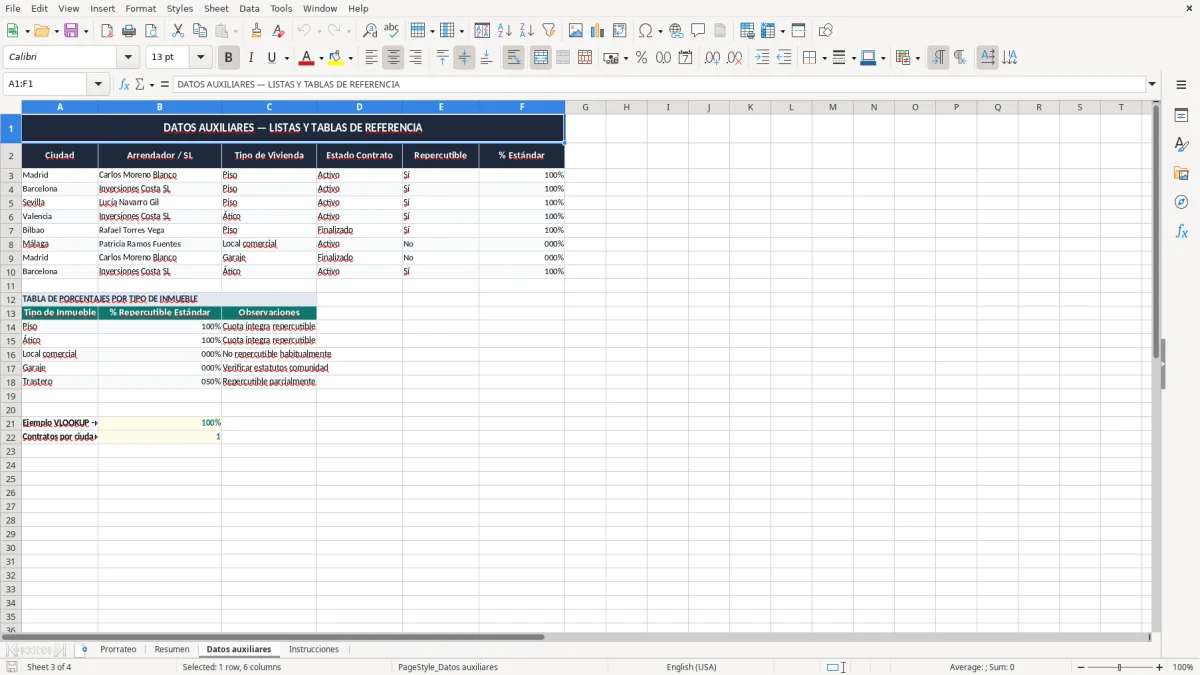Image resolution: width=1200 pixels, height=675 pixels.
Task: Switch to the Instrucciones sheet tab
Action: tap(314, 649)
